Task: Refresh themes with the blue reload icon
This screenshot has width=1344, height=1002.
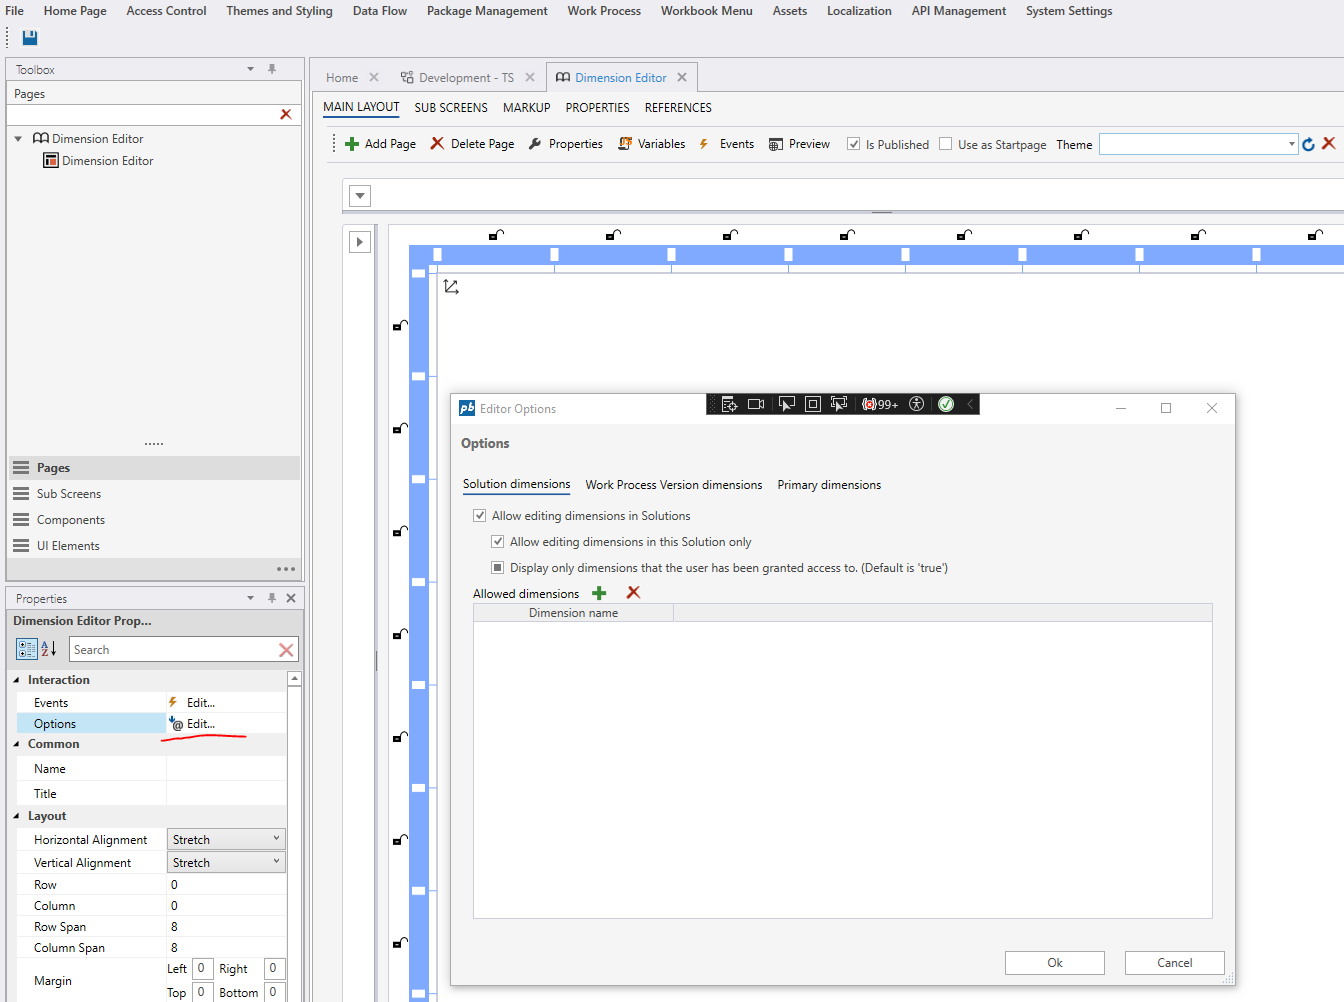Action: [x=1308, y=144]
